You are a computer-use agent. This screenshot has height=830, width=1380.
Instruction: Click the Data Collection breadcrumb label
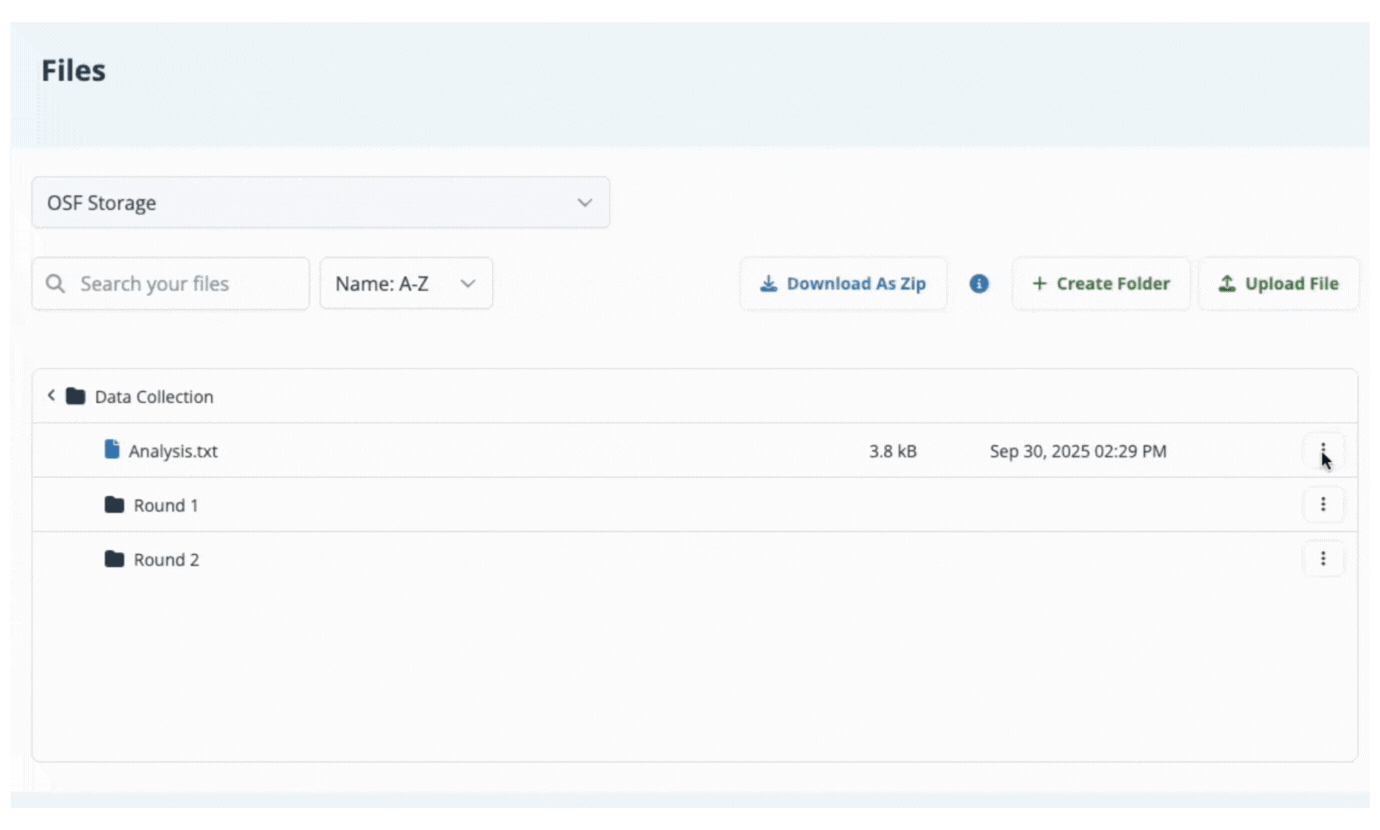[154, 397]
